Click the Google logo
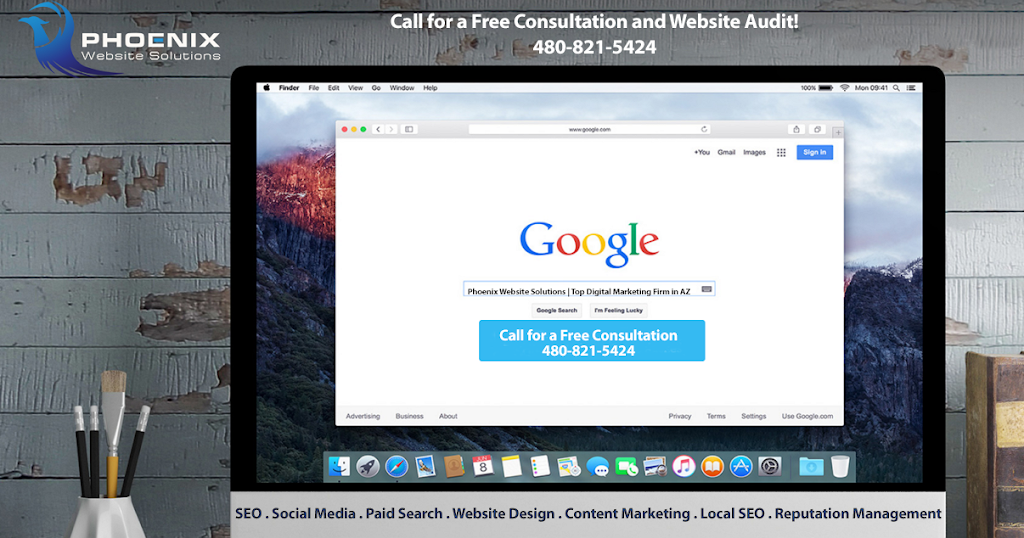Screen dimensions: 1024x538 tap(589, 244)
